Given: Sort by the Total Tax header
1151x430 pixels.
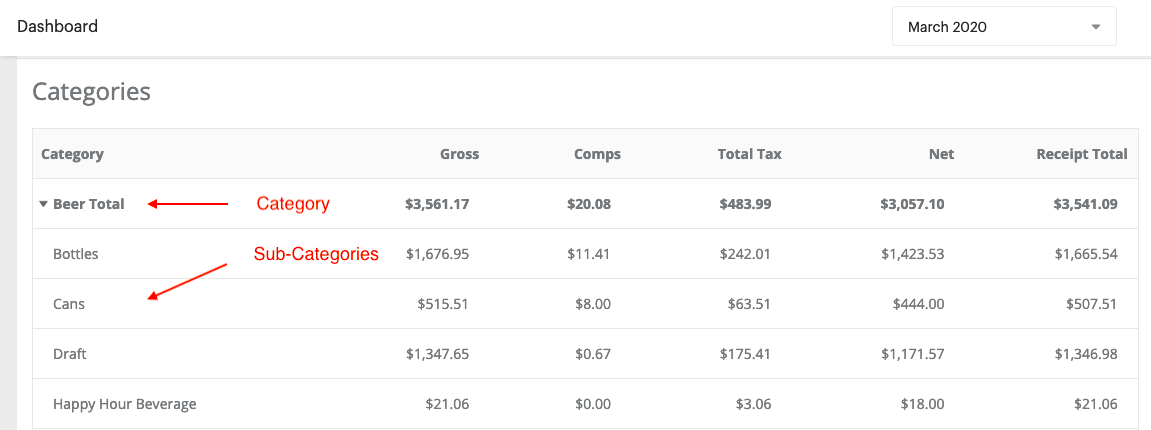Looking at the screenshot, I should click(749, 154).
